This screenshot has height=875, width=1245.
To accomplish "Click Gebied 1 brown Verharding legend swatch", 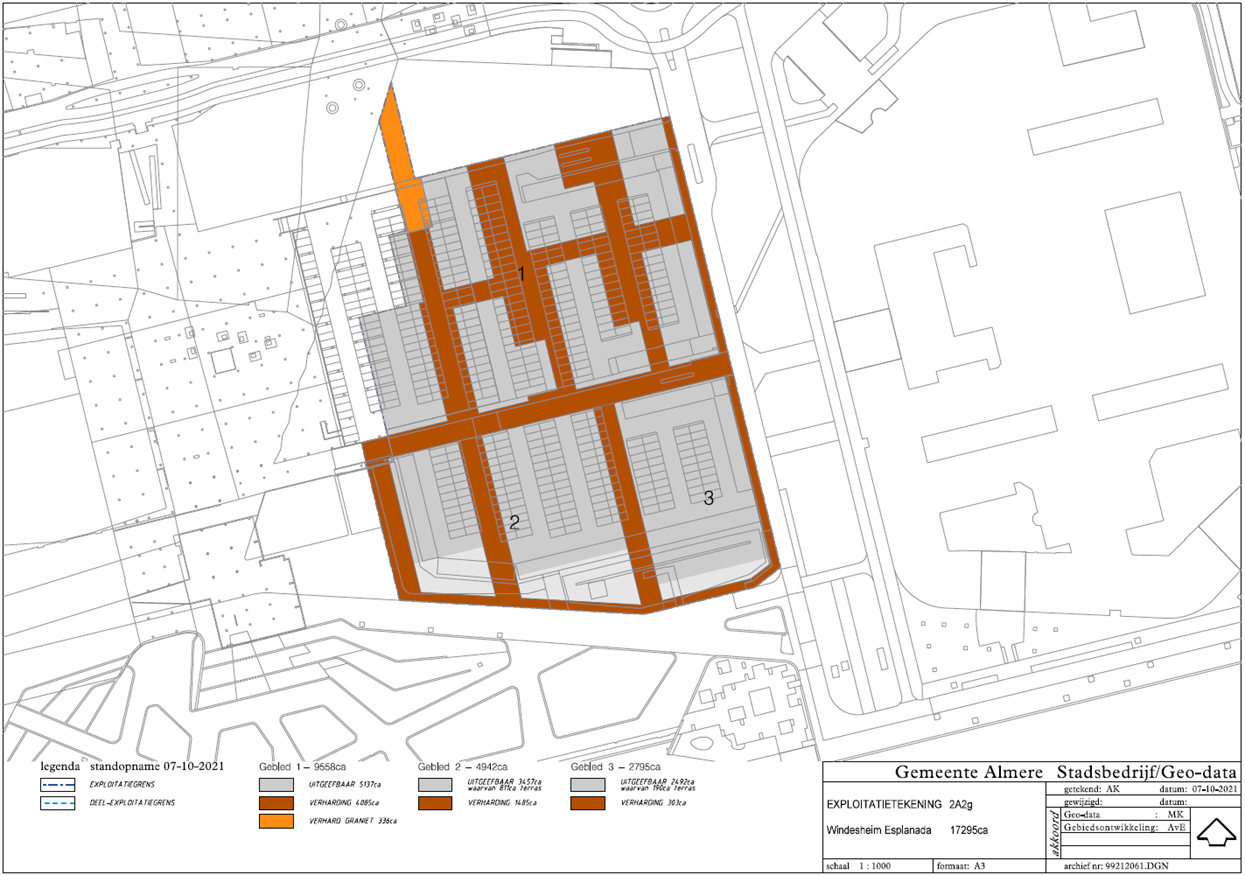I will pos(276,803).
